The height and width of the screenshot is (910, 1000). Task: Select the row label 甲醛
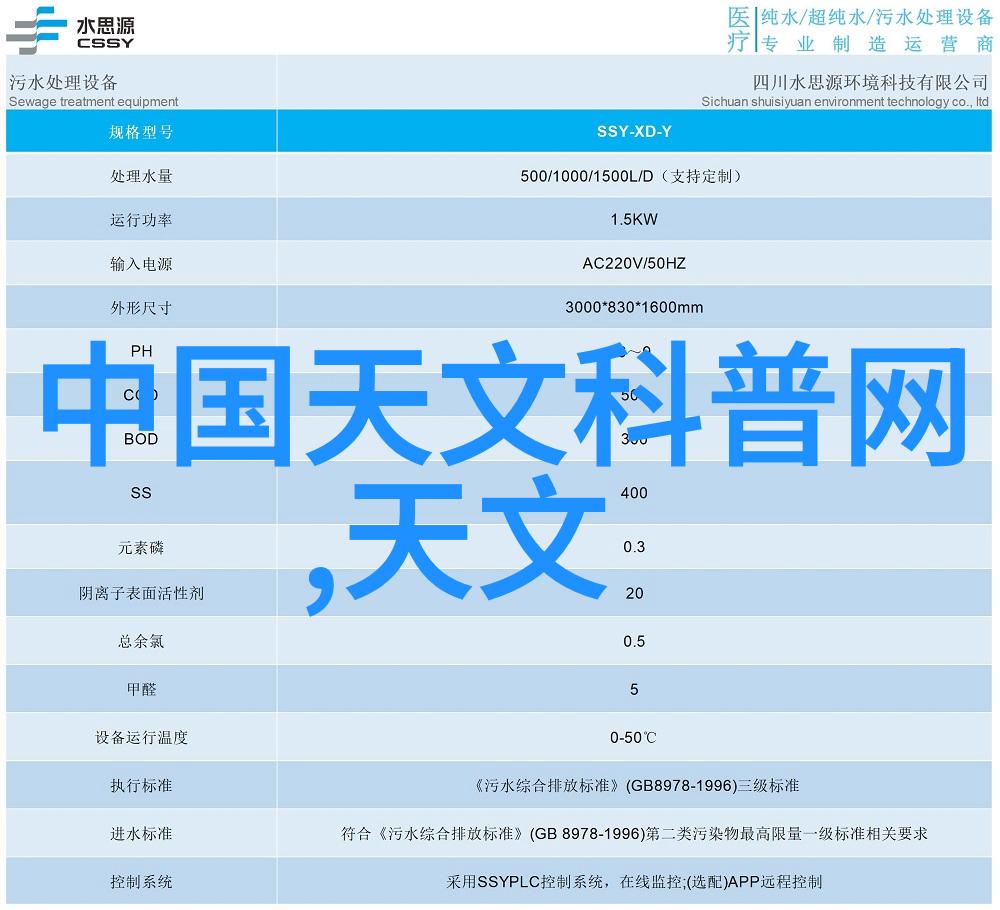pyautogui.click(x=141, y=689)
